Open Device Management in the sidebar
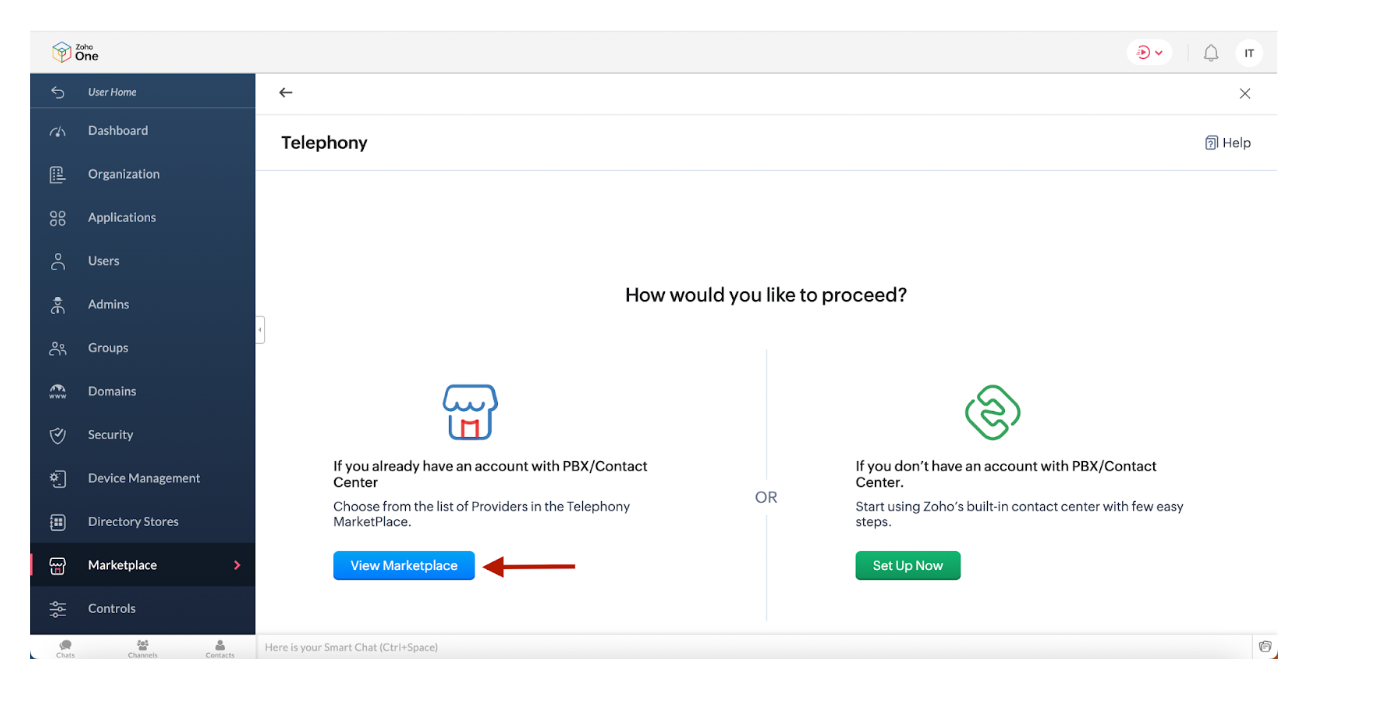Screen dimensions: 1382x702 143,479
